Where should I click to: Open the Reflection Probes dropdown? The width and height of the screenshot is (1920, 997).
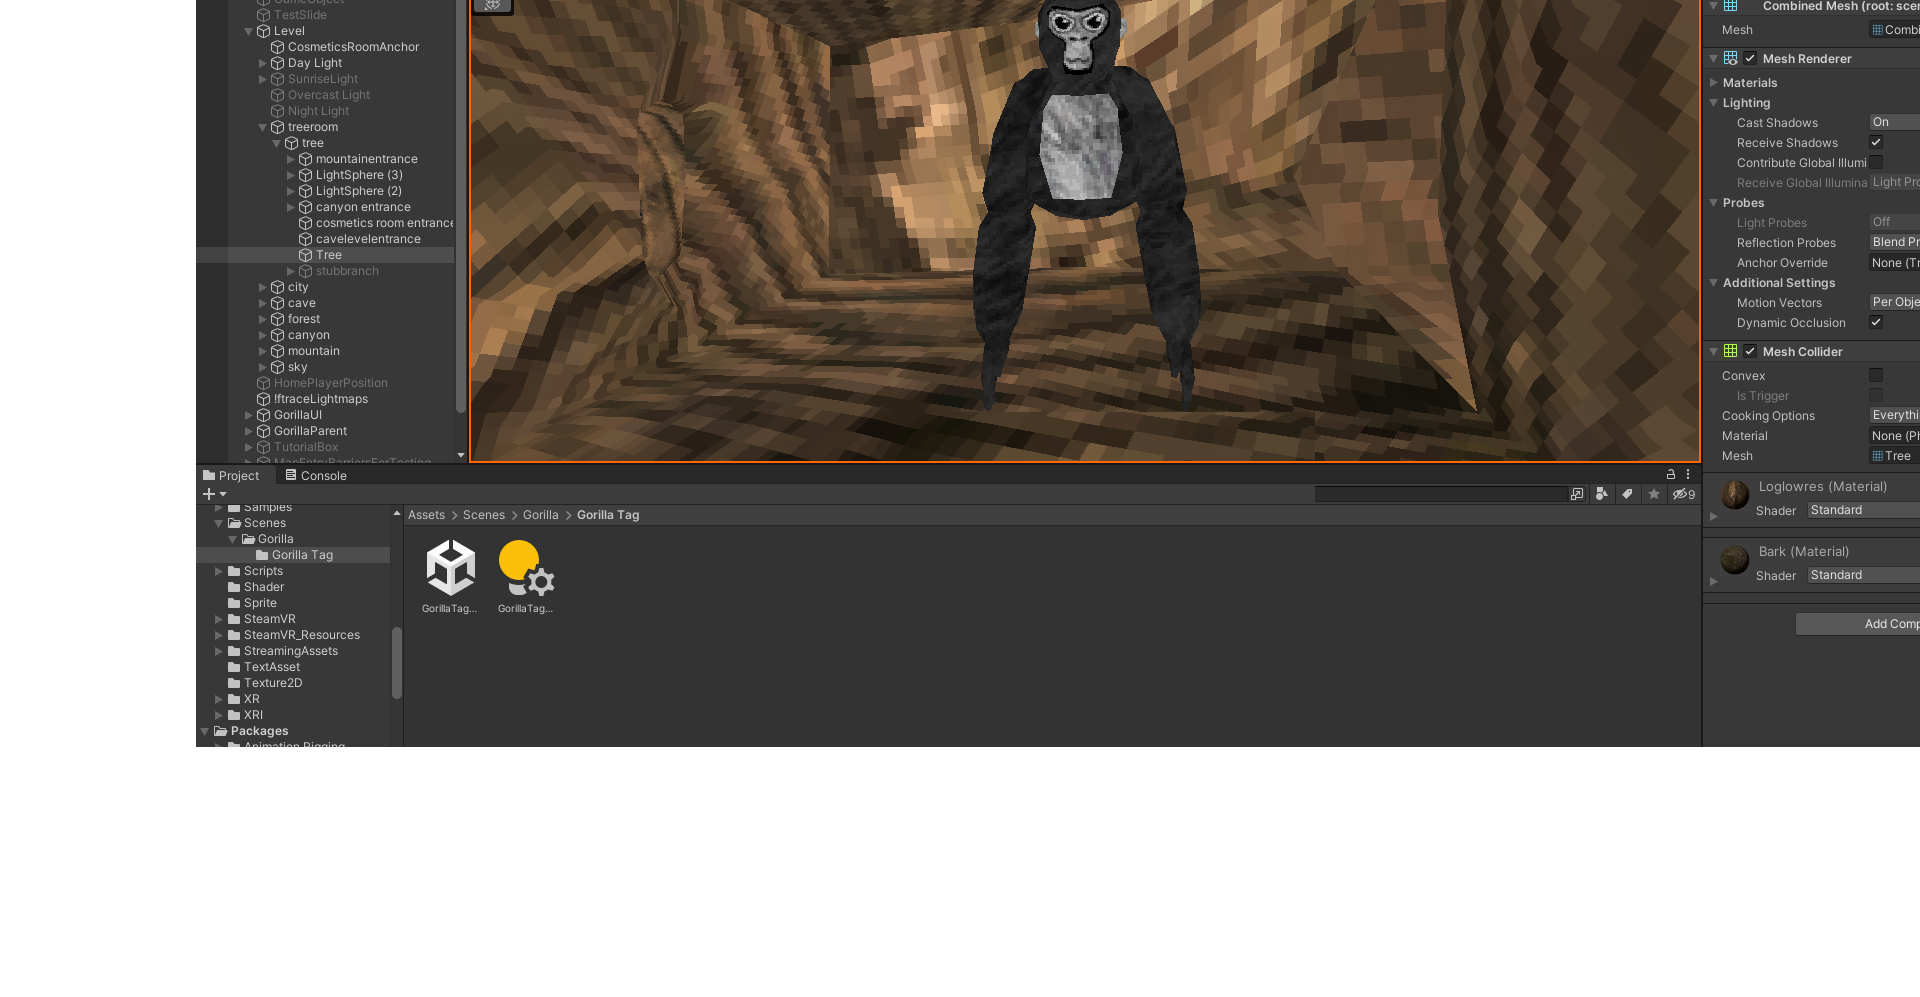tap(1894, 242)
